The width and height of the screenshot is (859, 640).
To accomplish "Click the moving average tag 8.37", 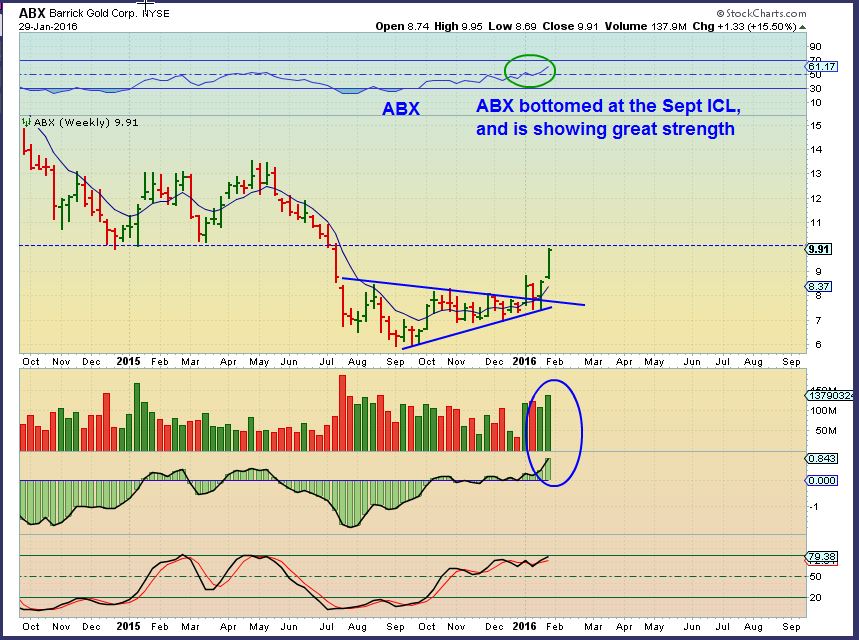I will pyautogui.click(x=819, y=287).
